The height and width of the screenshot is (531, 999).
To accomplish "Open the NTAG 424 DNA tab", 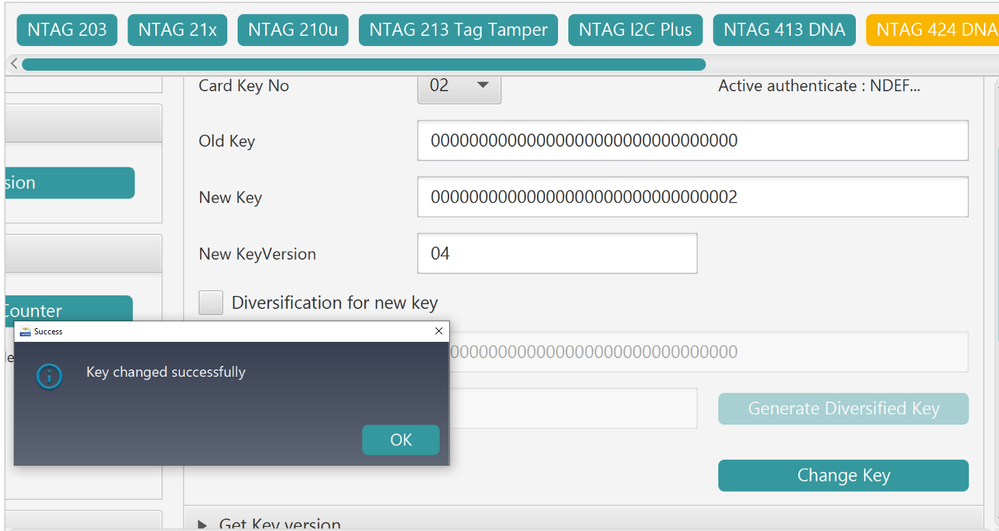I will (x=933, y=30).
